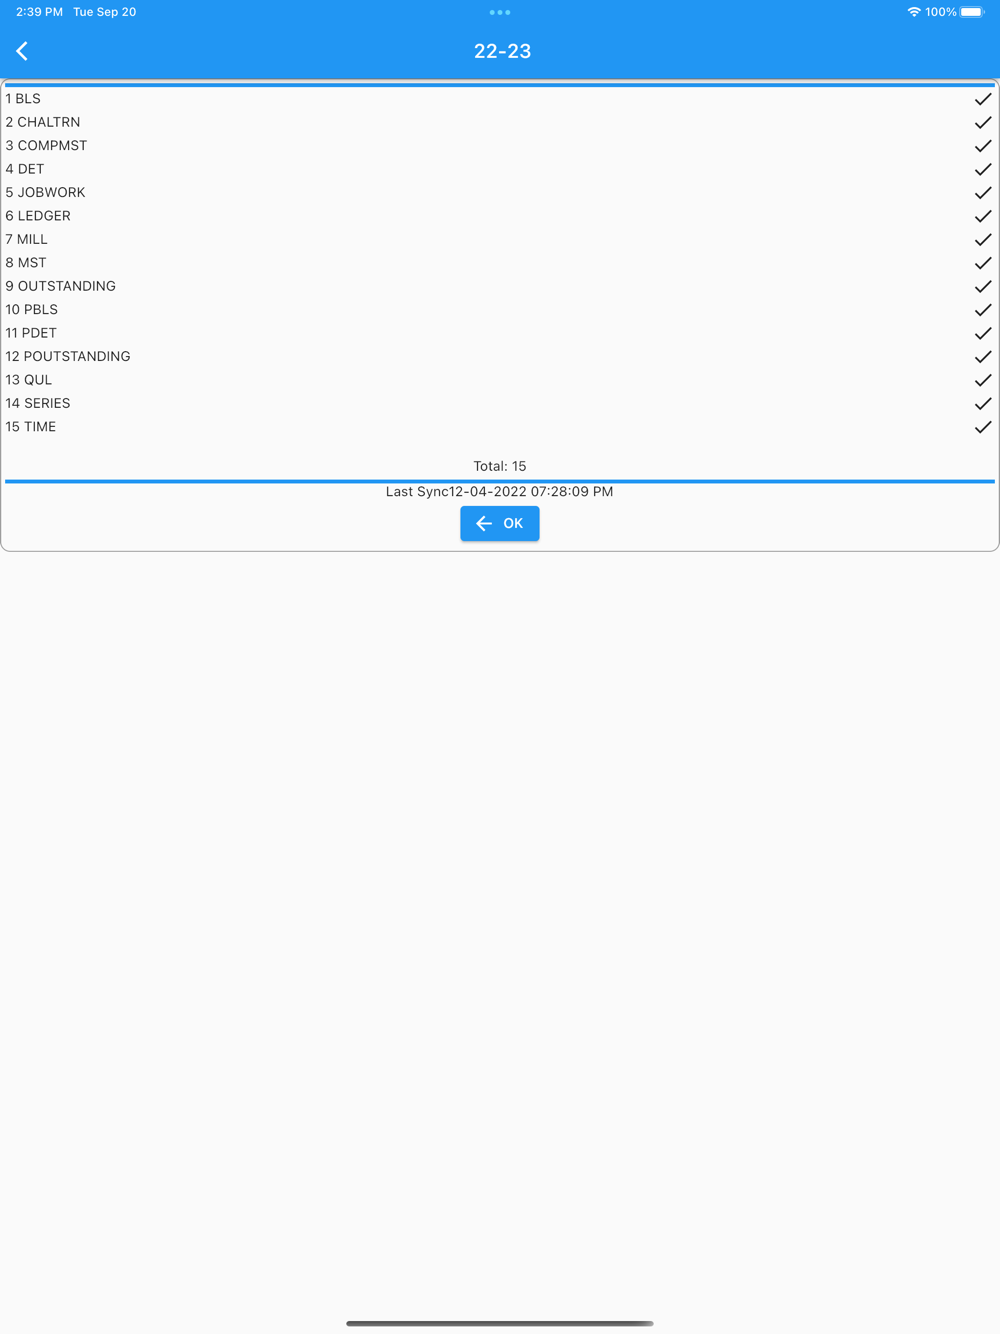Toggle the SERIES sync checkmark
Viewport: 1000px width, 1334px height.
click(x=983, y=404)
